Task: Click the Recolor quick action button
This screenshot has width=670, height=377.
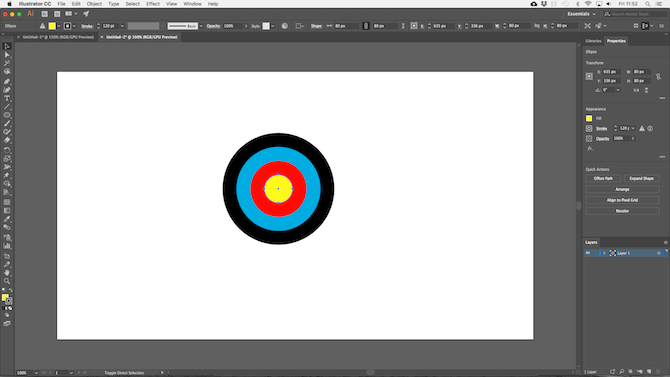Action: (622, 211)
